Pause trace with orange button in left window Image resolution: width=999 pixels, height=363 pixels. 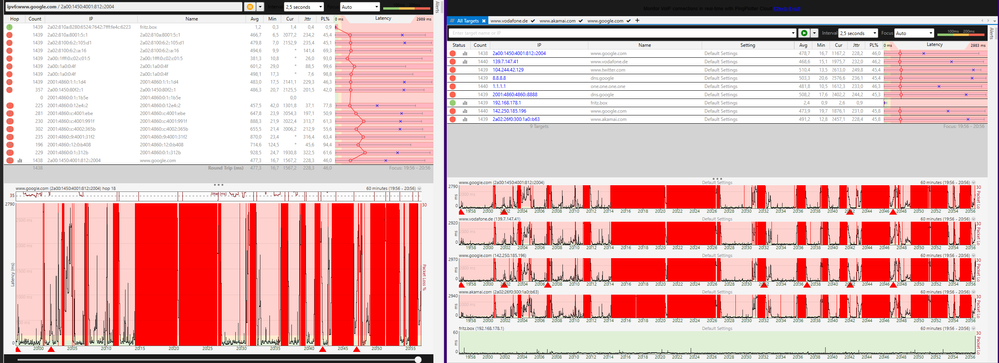250,6
